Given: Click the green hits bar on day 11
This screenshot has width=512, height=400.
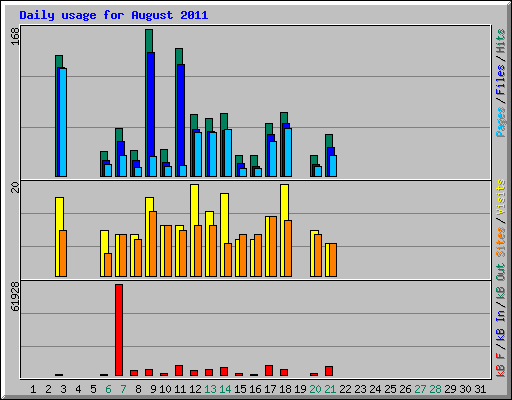Looking at the screenshot, I should pos(179,56).
